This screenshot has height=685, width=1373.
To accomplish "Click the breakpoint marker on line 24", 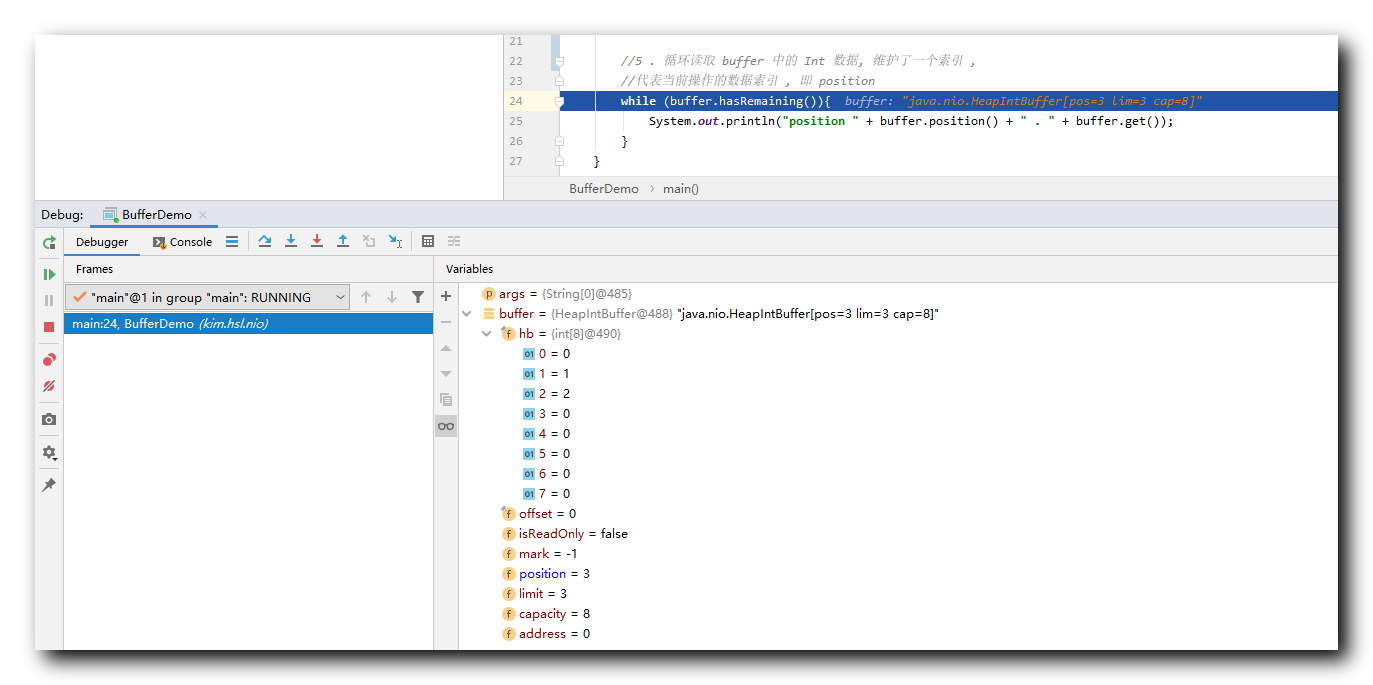I will point(558,101).
